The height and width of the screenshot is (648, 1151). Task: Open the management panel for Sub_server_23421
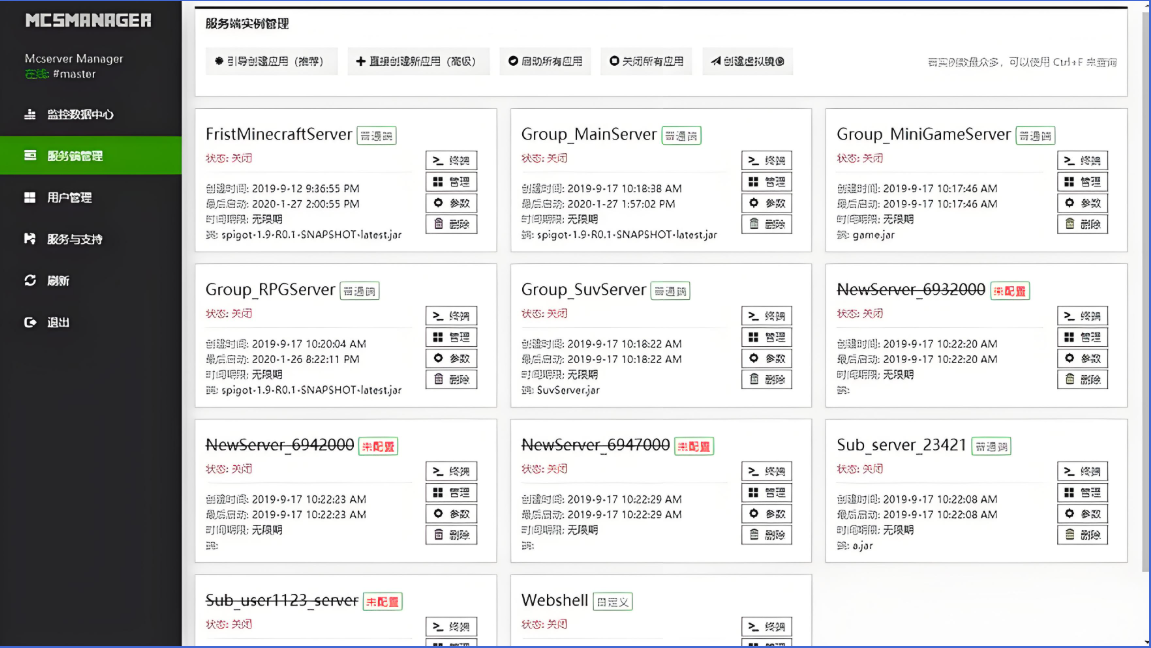[x=1082, y=492]
